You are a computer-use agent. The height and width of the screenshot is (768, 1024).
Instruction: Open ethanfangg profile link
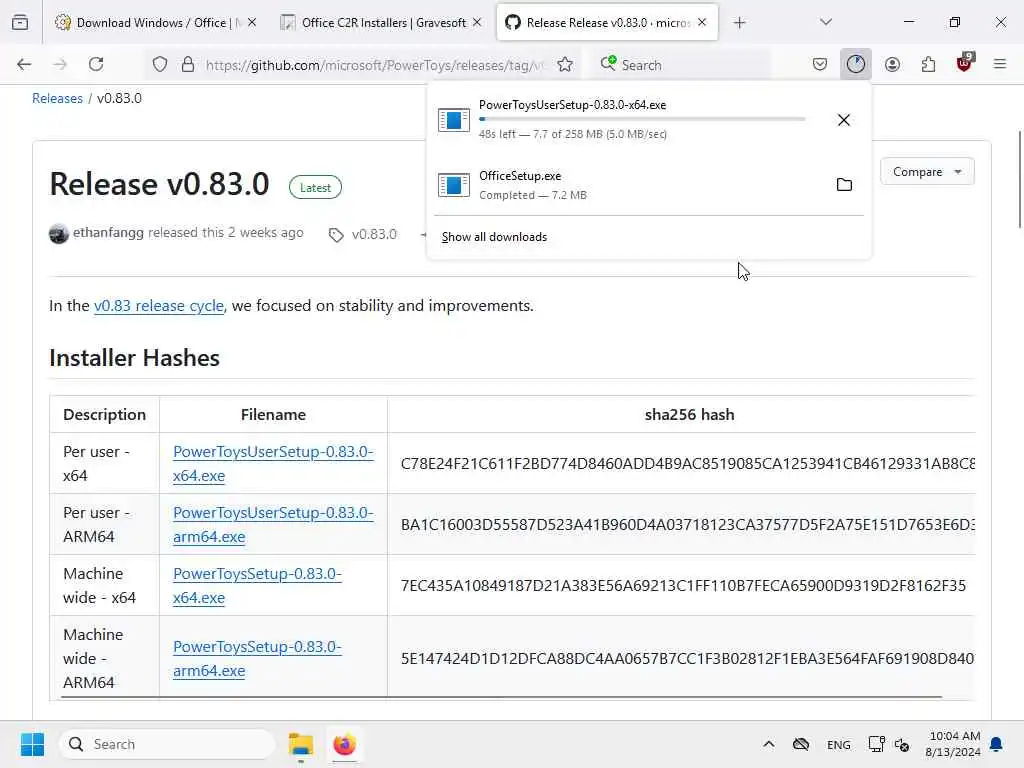click(x=108, y=232)
